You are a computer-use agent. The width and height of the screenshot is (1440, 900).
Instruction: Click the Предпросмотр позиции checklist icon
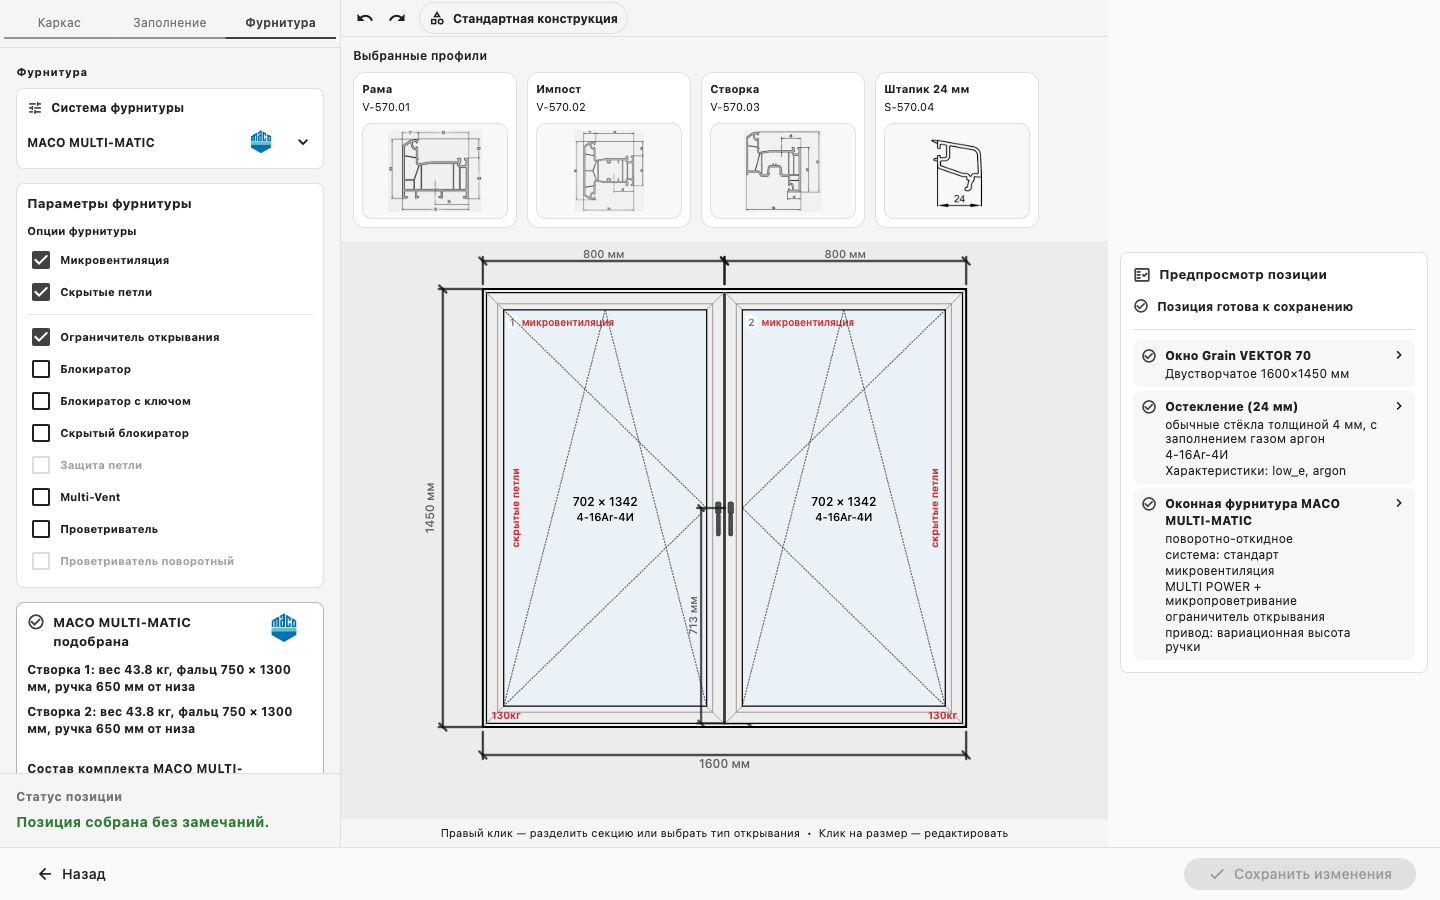pos(1142,275)
